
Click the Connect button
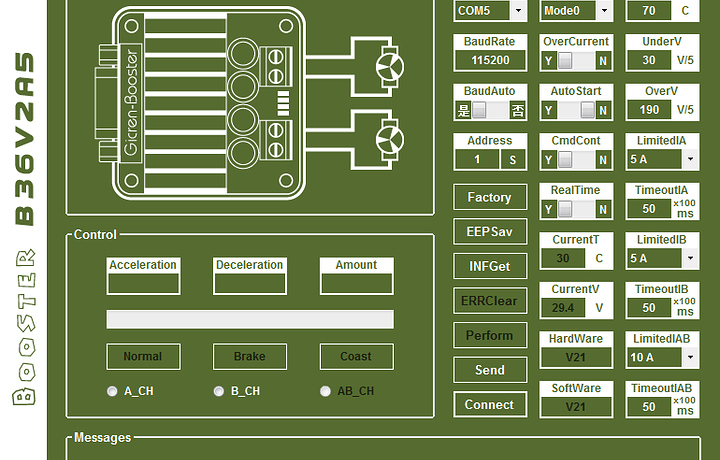(x=490, y=405)
